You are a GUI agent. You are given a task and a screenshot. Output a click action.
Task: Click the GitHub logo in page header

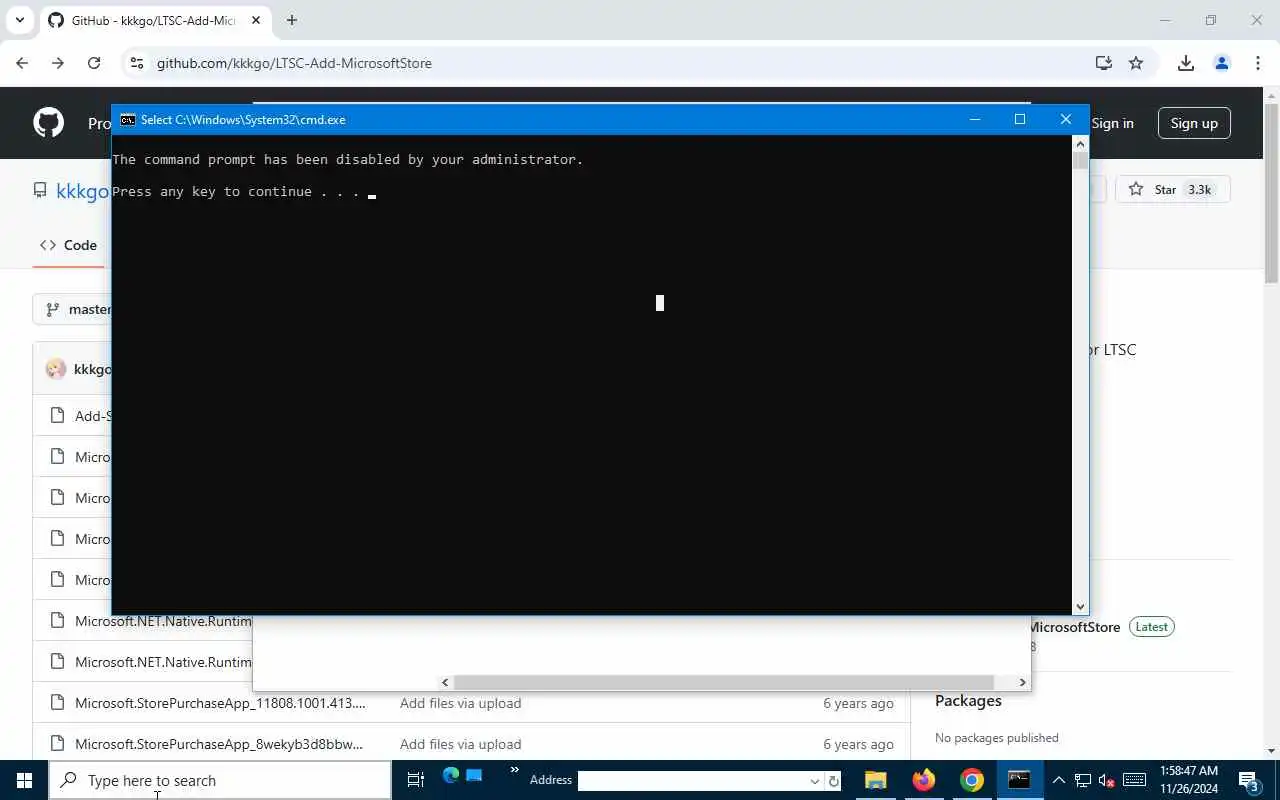pos(48,123)
